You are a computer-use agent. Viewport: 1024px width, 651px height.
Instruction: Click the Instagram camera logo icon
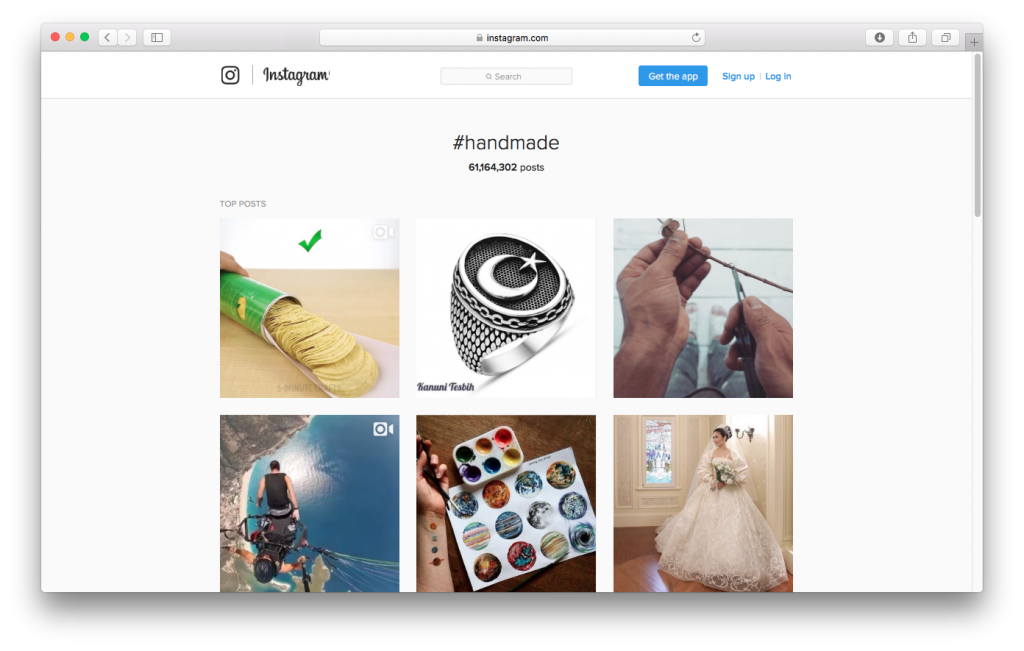pyautogui.click(x=230, y=75)
